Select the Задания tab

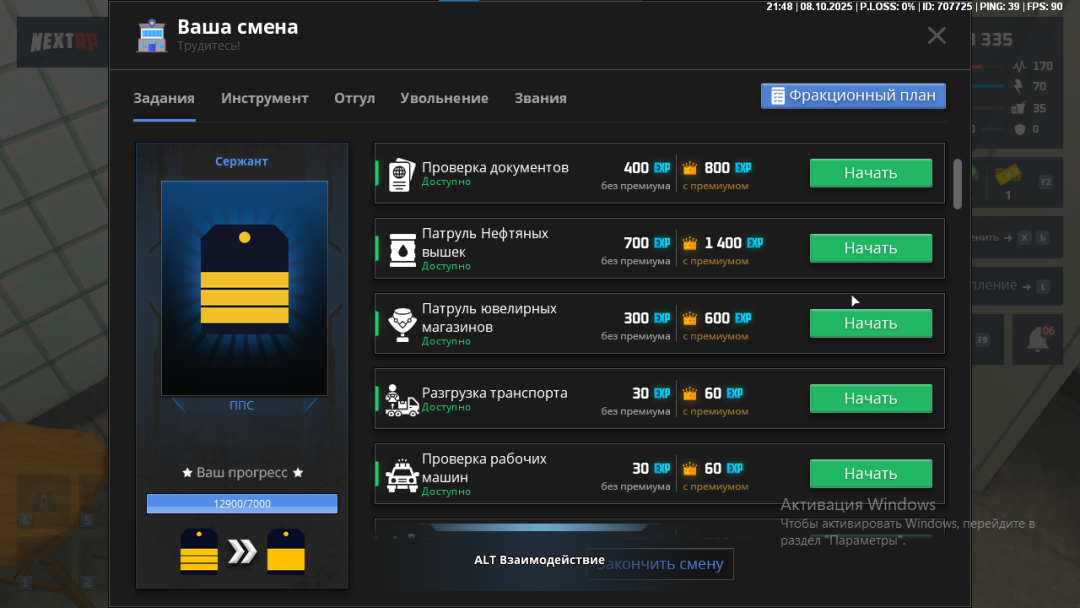coord(164,98)
